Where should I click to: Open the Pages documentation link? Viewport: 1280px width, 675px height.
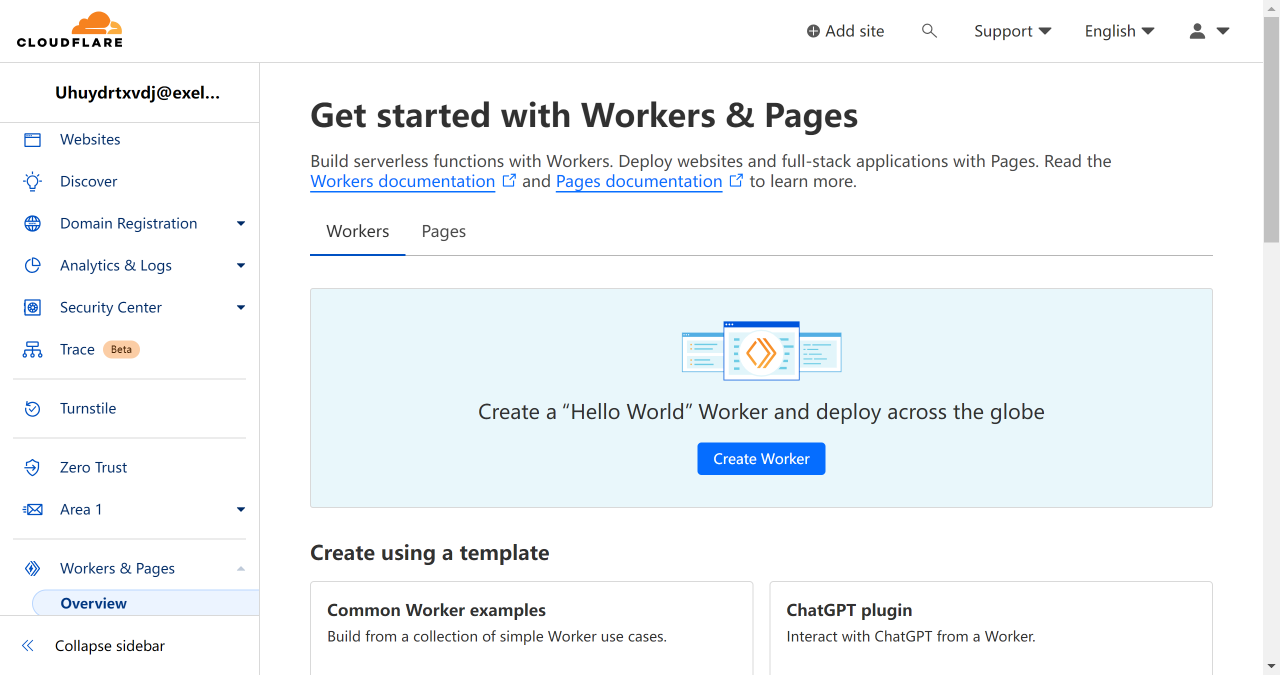[x=639, y=182]
